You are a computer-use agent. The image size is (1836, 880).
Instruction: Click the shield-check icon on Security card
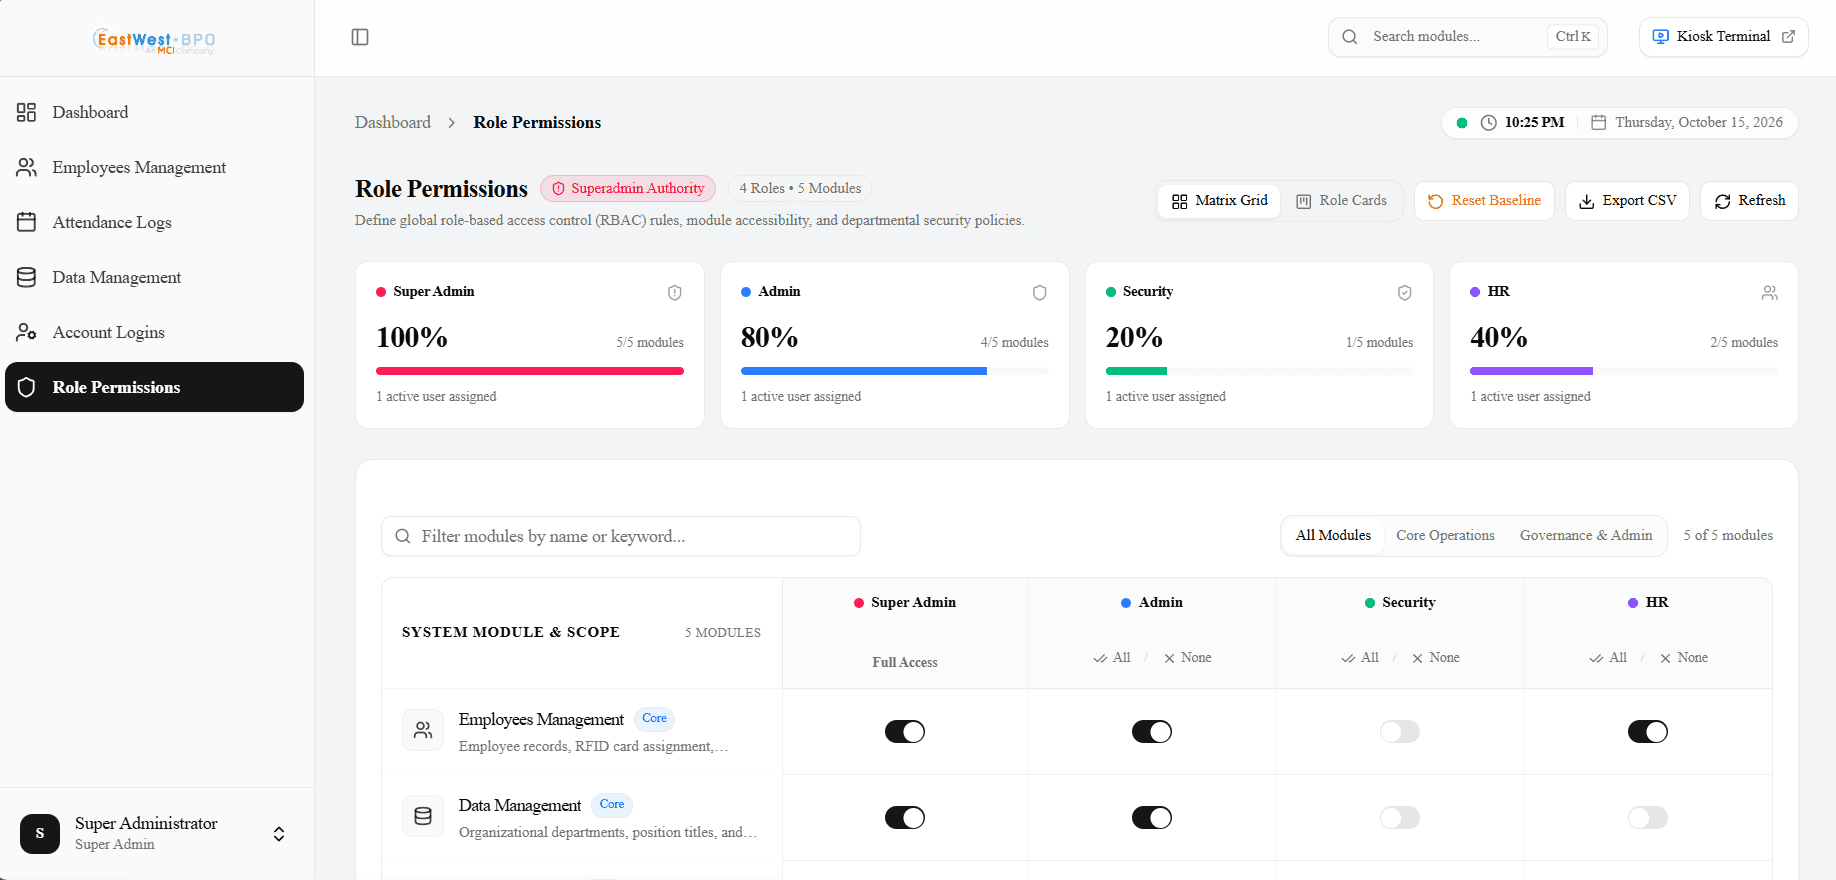pos(1405,292)
